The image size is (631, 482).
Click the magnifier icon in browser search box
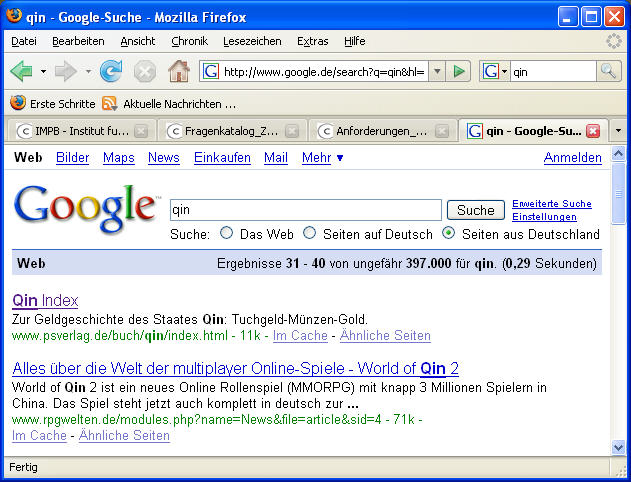click(x=608, y=71)
